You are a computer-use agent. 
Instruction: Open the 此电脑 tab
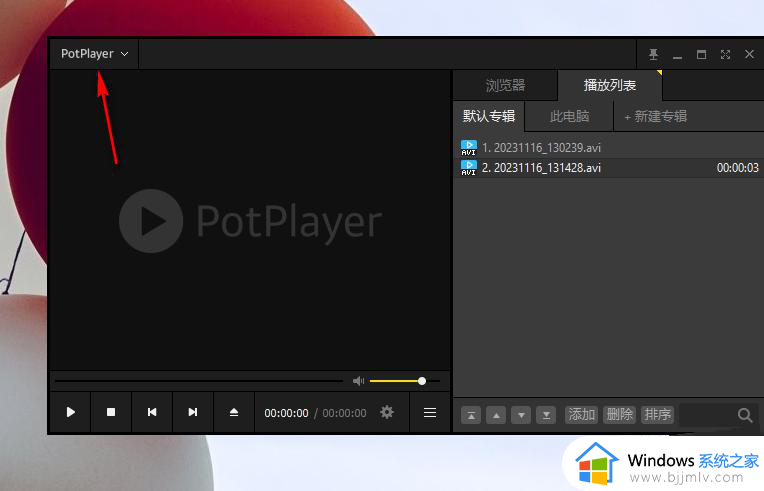pyautogui.click(x=569, y=116)
